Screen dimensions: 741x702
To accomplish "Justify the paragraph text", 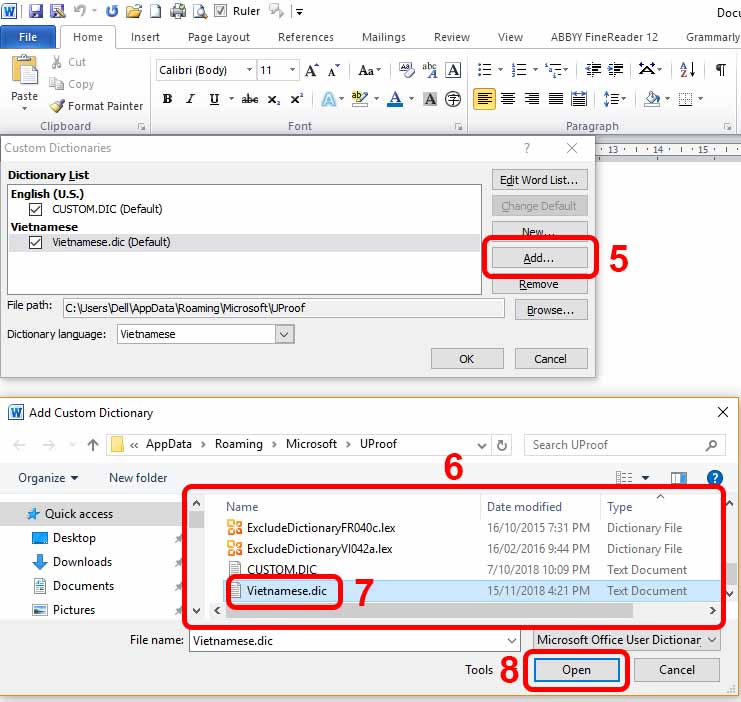I will point(555,99).
